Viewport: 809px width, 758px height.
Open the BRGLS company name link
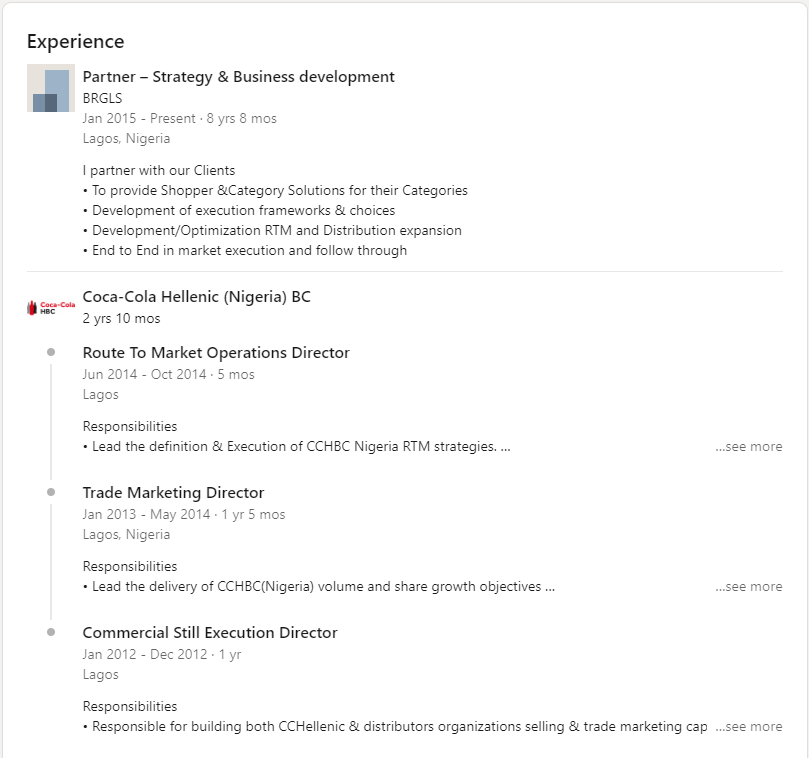101,98
